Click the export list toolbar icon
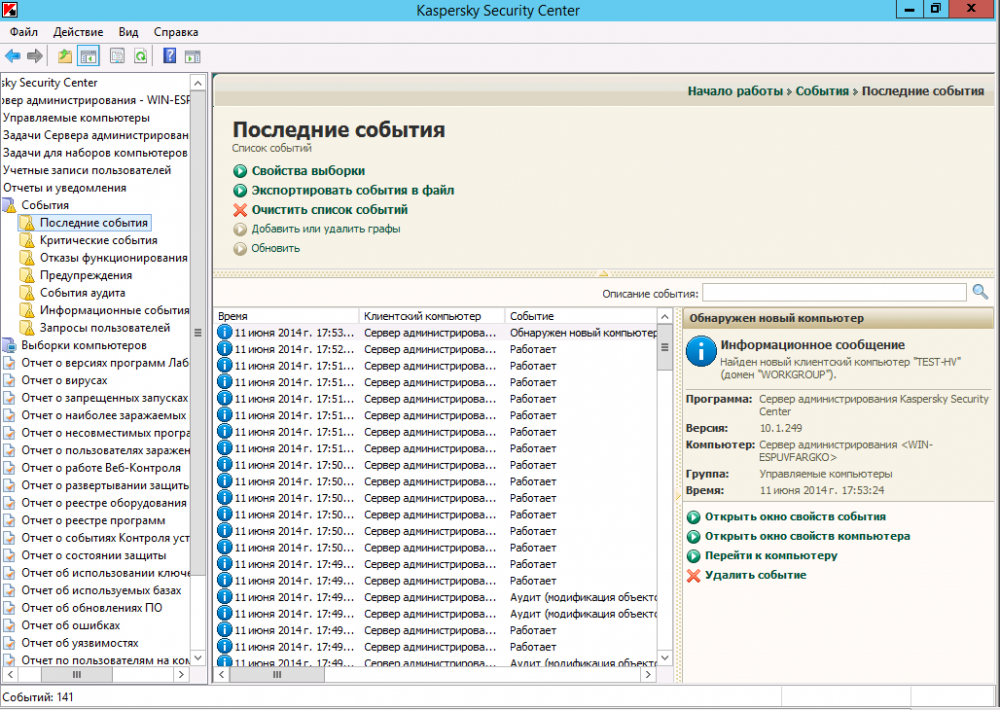1000x710 pixels. [x=117, y=56]
